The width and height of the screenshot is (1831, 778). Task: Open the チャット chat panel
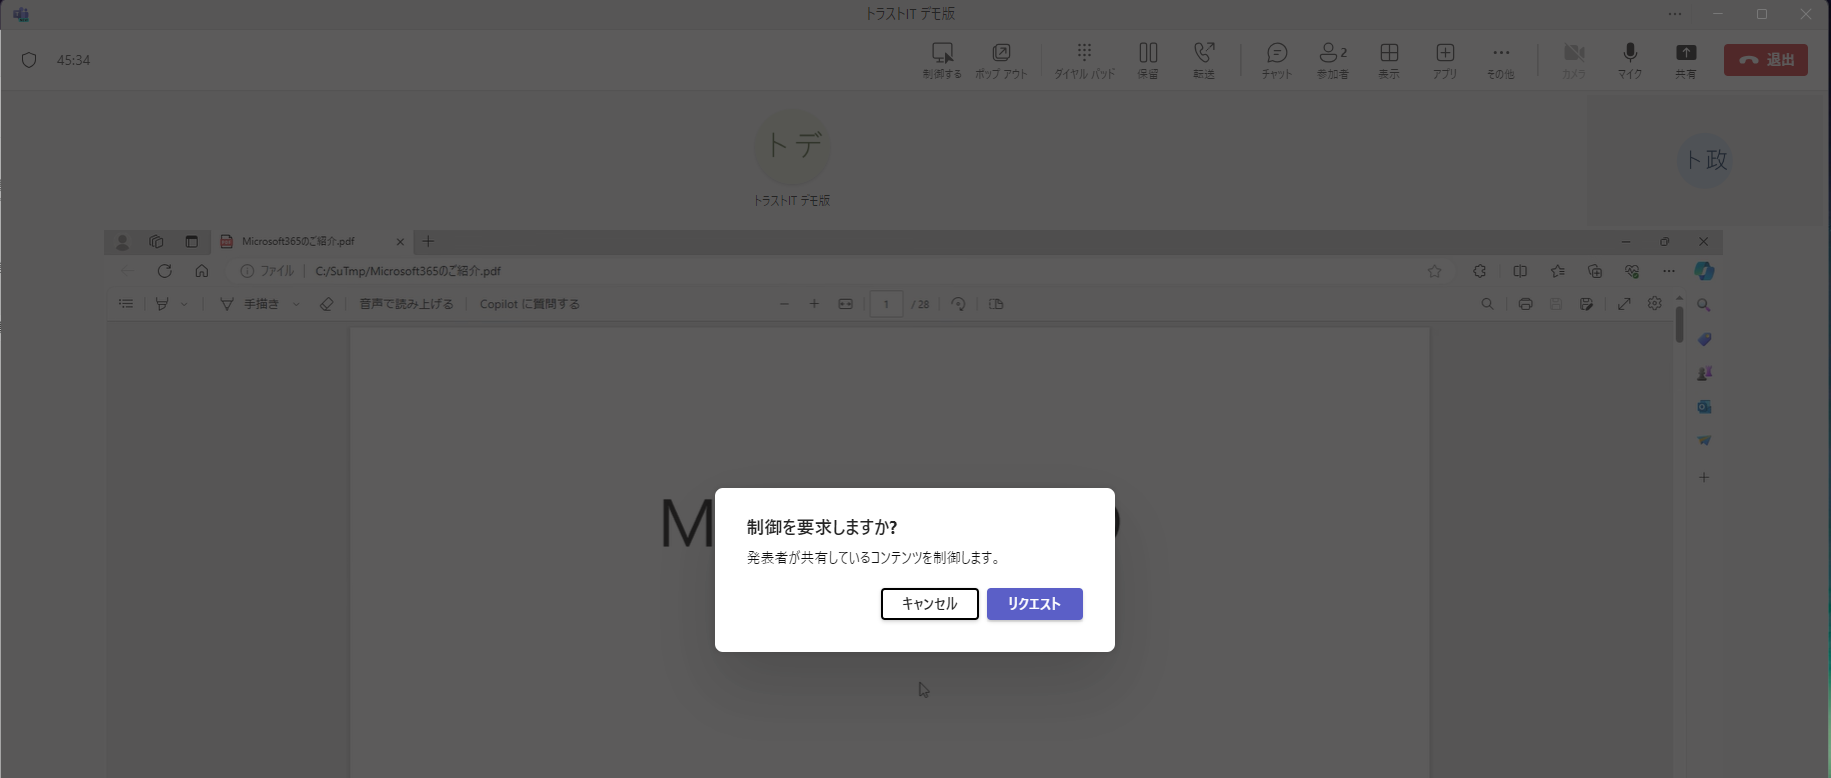click(1276, 59)
